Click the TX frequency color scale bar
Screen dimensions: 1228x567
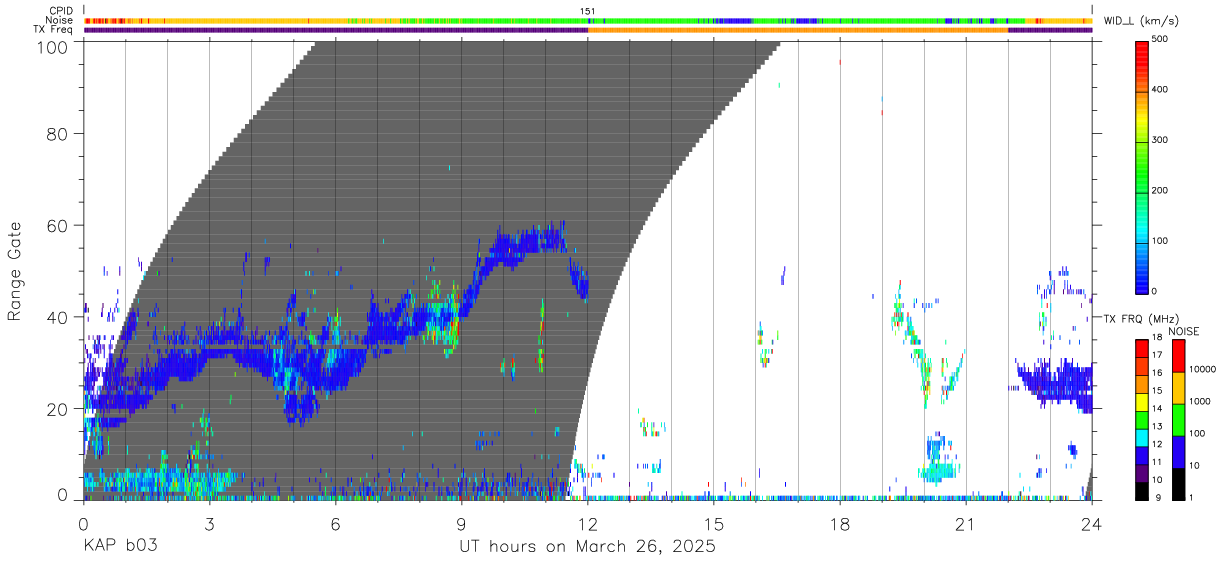(1142, 420)
